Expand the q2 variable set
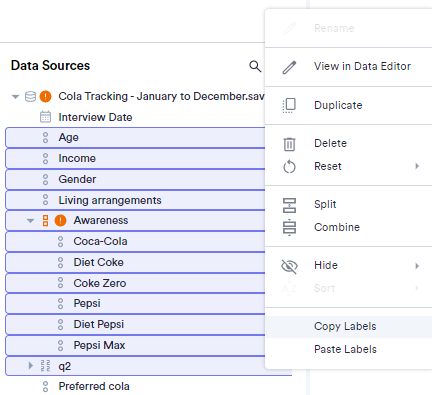 31,366
